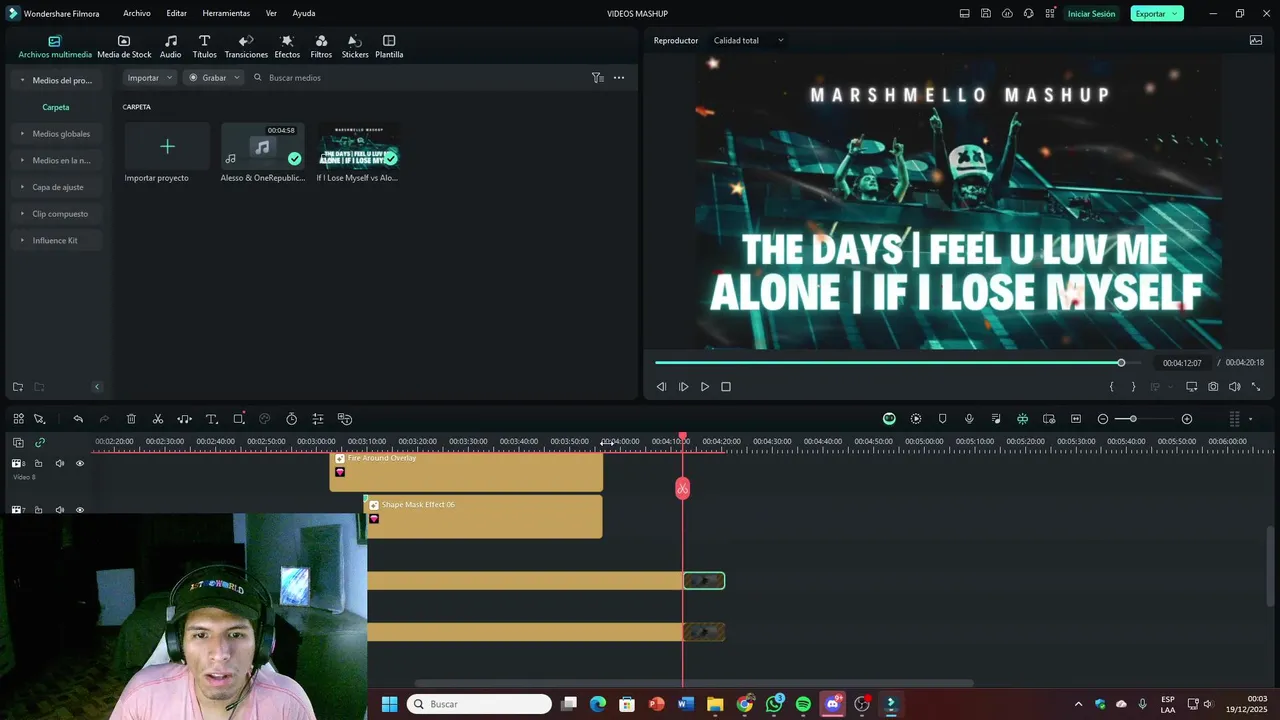Click the filter icon next to the media search
This screenshot has width=1280, height=720.
(x=597, y=78)
